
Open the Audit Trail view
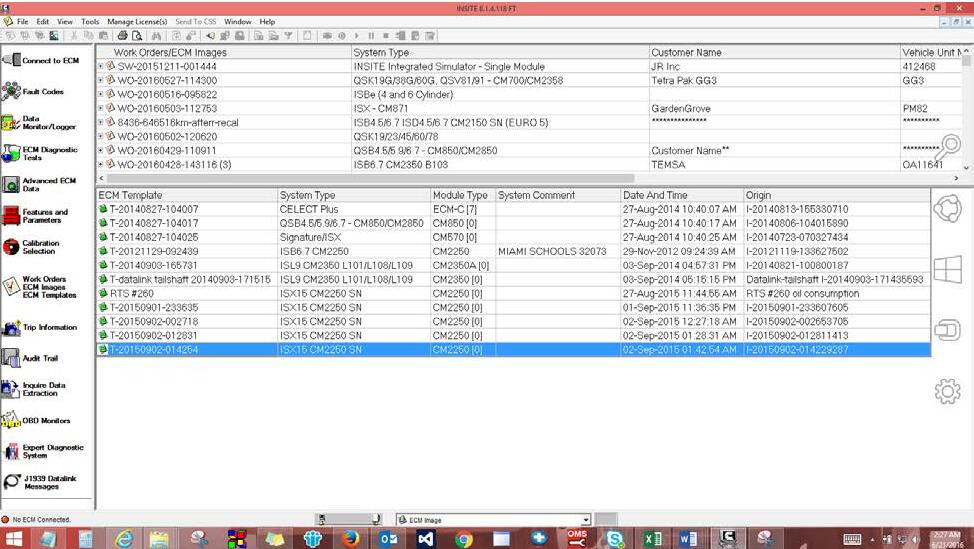coord(30,358)
